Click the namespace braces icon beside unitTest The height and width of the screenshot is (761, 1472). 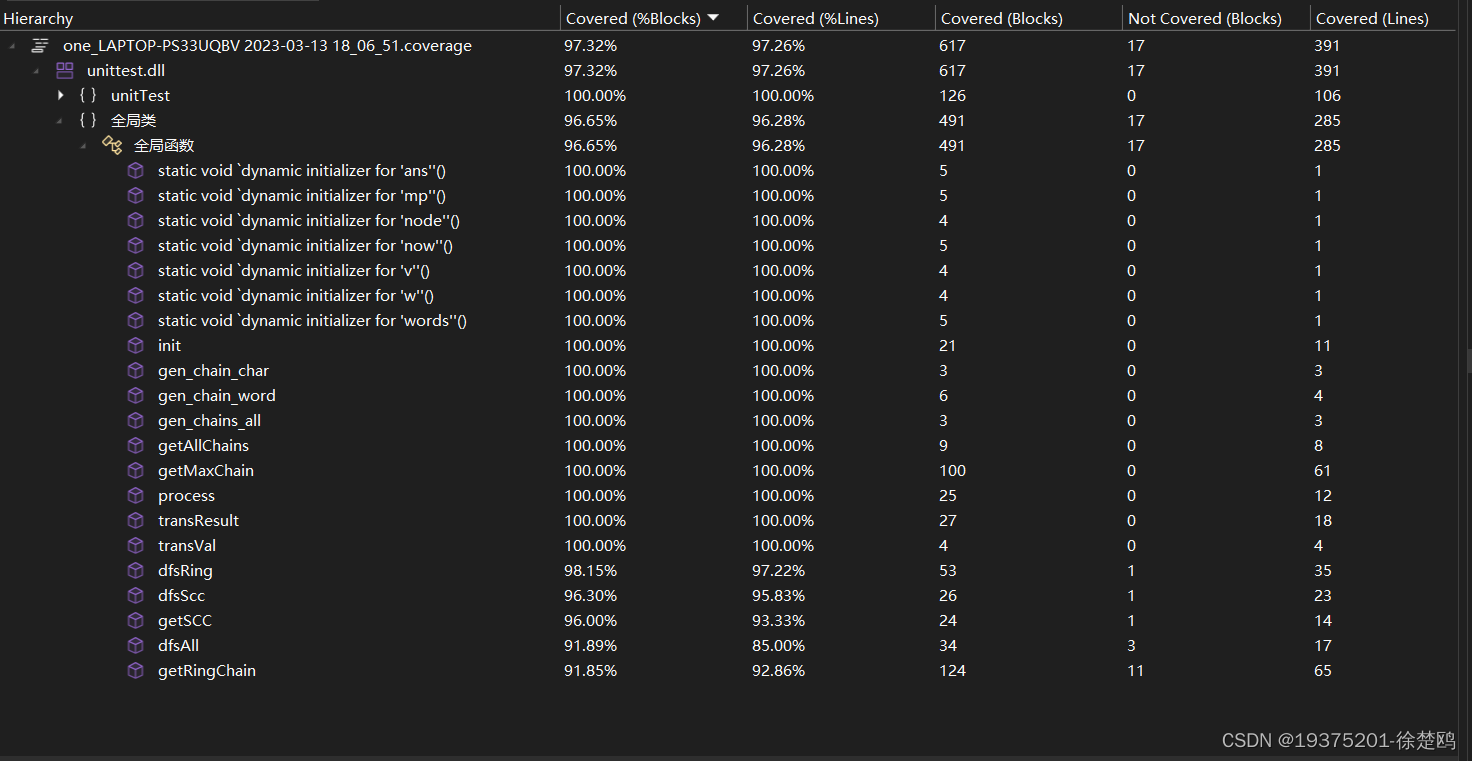point(88,96)
